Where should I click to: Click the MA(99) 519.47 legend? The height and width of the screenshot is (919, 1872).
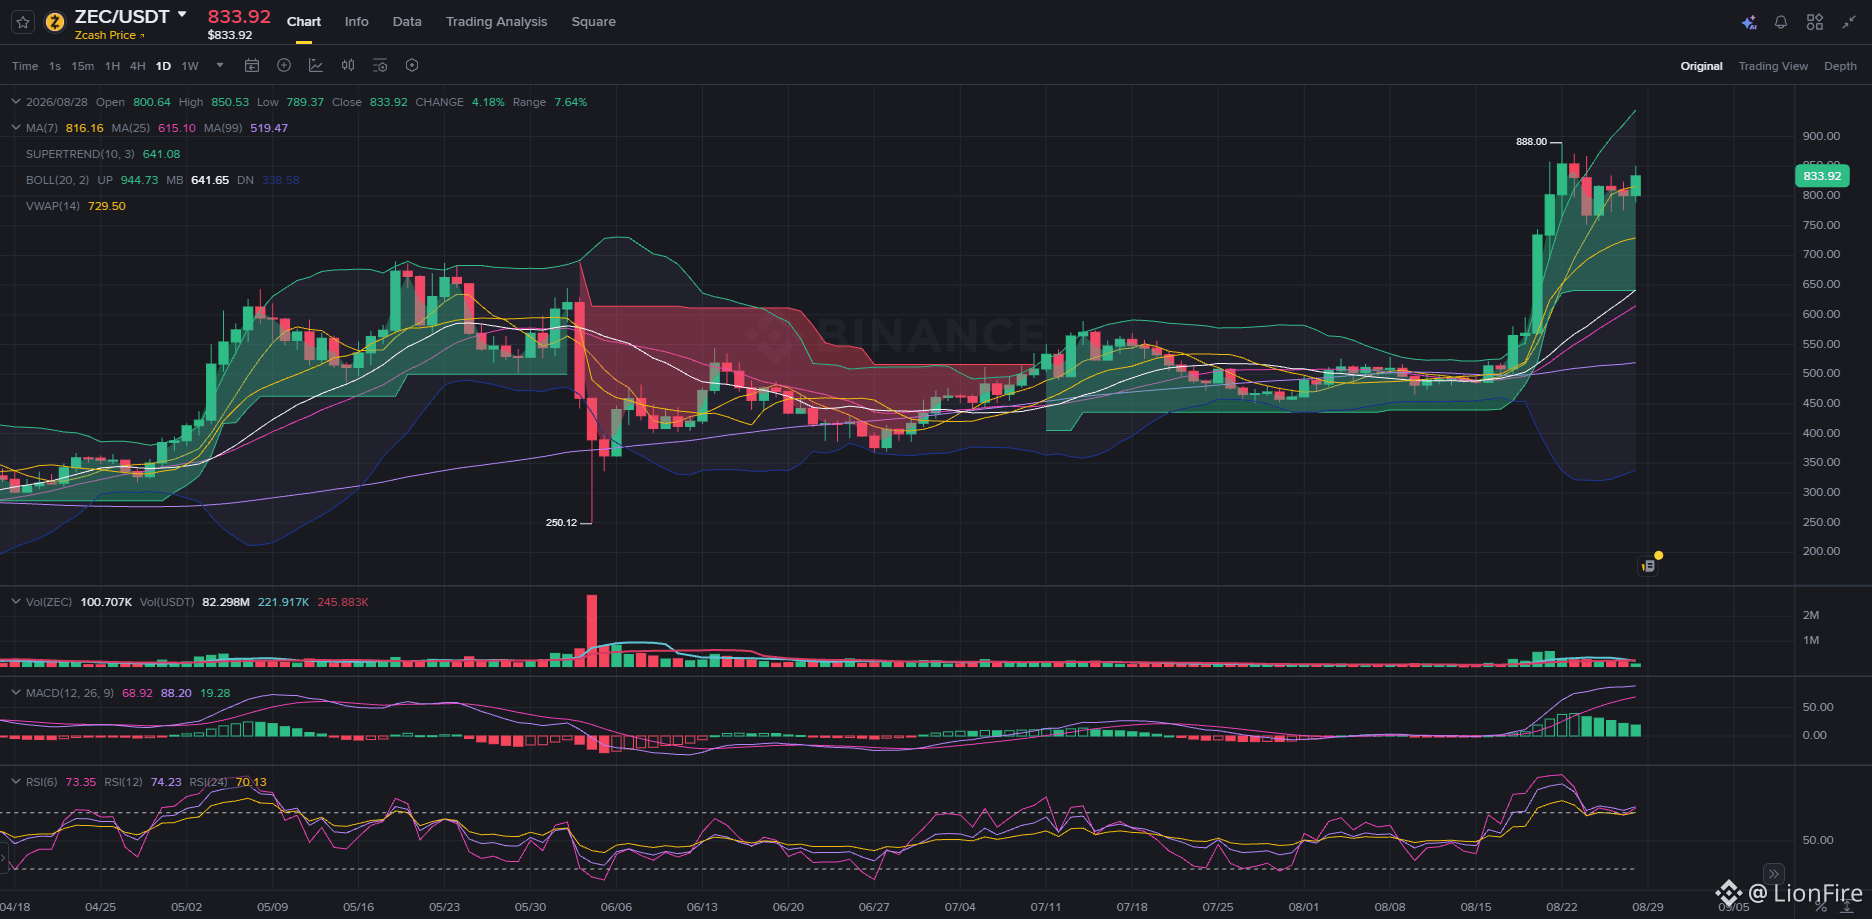tap(246, 128)
